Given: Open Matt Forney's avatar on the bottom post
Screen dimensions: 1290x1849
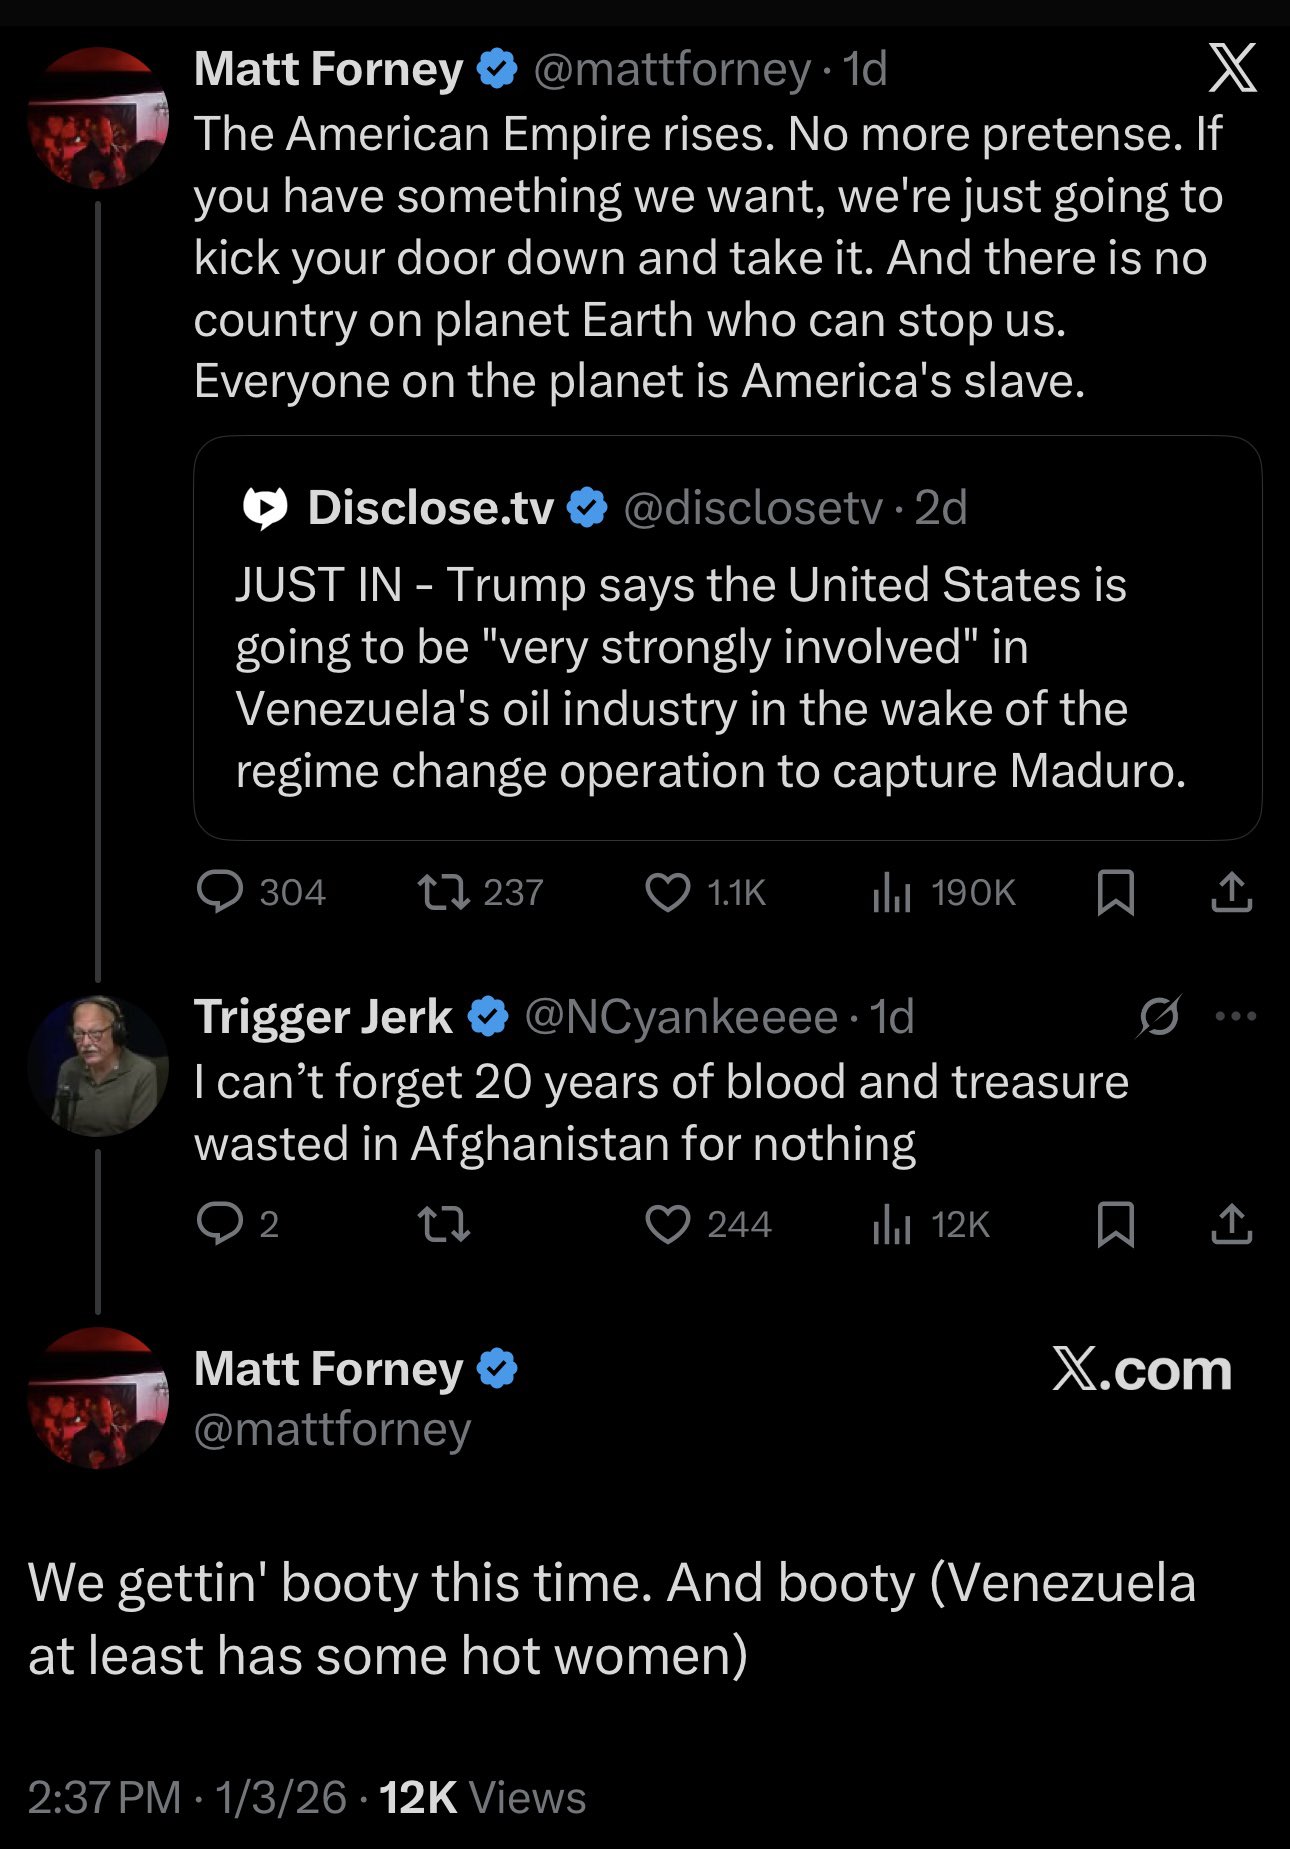Looking at the screenshot, I should (98, 1398).
